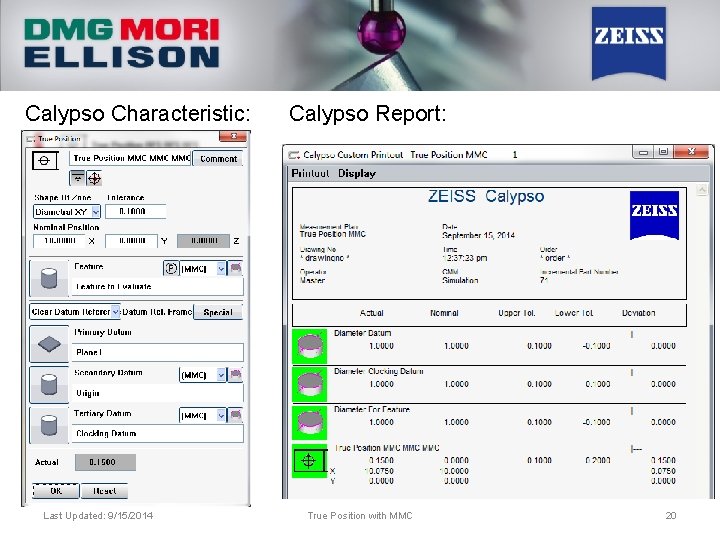
Task: Click the Actual column header in report
Action: 371,313
